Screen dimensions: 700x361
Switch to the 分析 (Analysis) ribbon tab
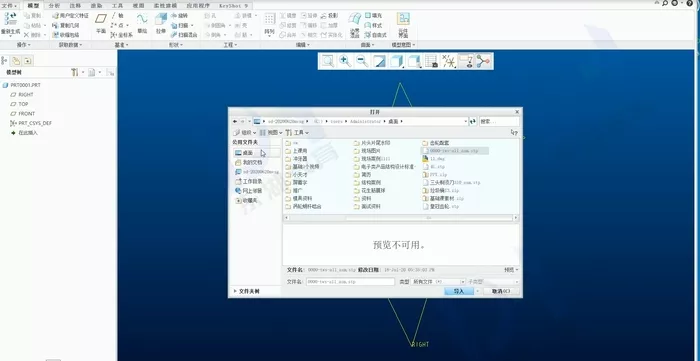pyautogui.click(x=54, y=5)
